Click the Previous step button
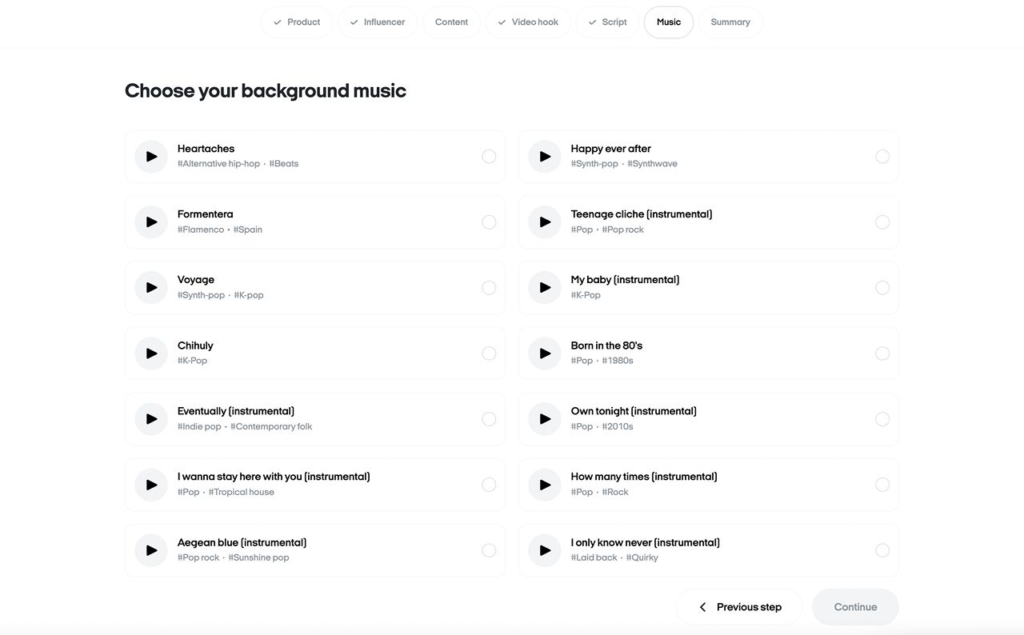This screenshot has width=1024, height=635. click(740, 607)
